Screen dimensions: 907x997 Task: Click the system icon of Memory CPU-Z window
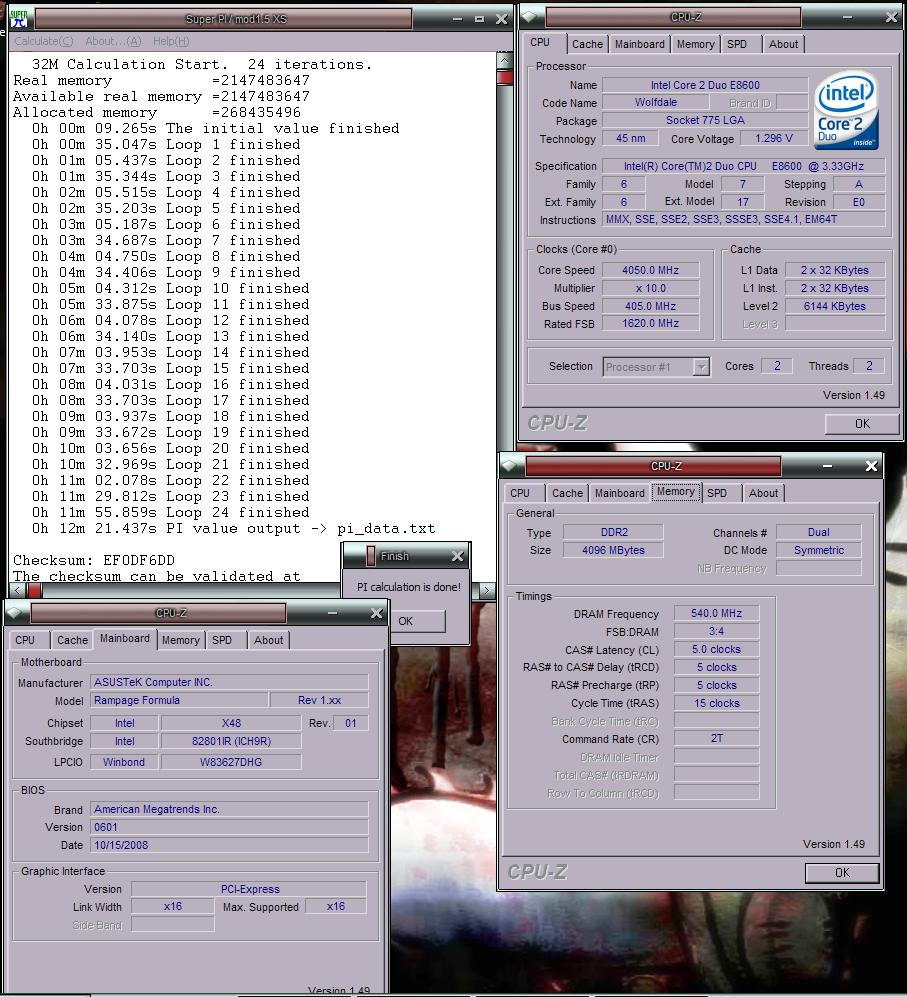coord(509,465)
